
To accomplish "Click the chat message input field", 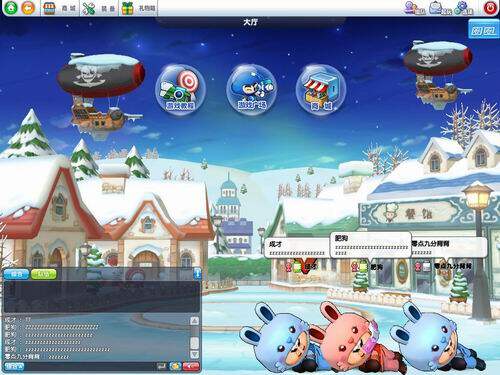I will click(89, 367).
